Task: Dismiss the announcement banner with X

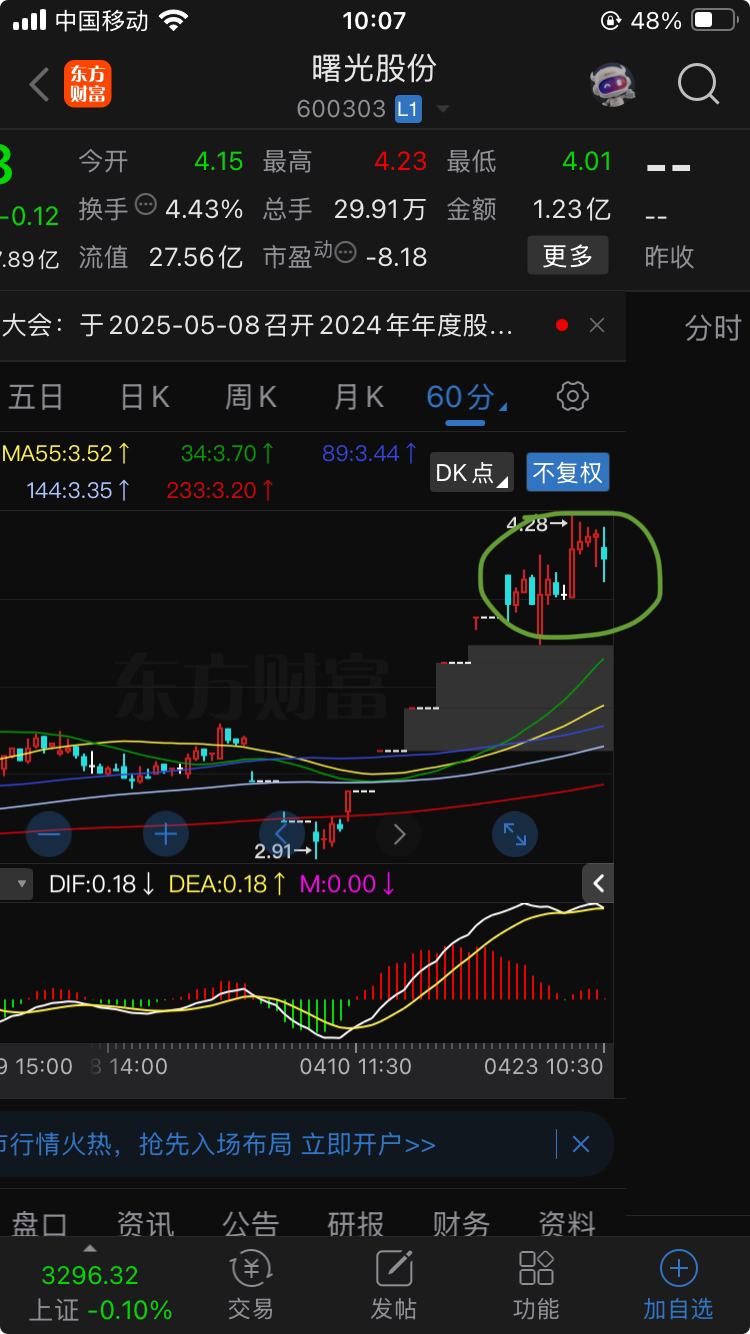Action: pos(596,325)
